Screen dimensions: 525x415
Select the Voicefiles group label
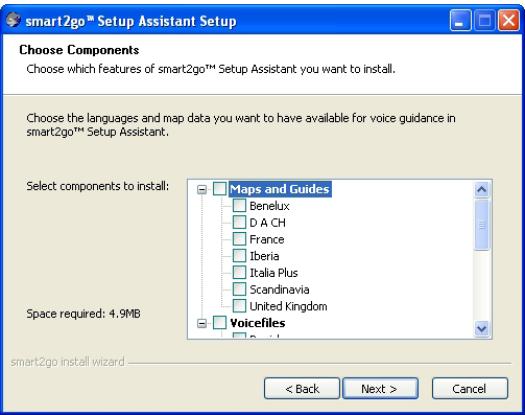[x=257, y=323]
